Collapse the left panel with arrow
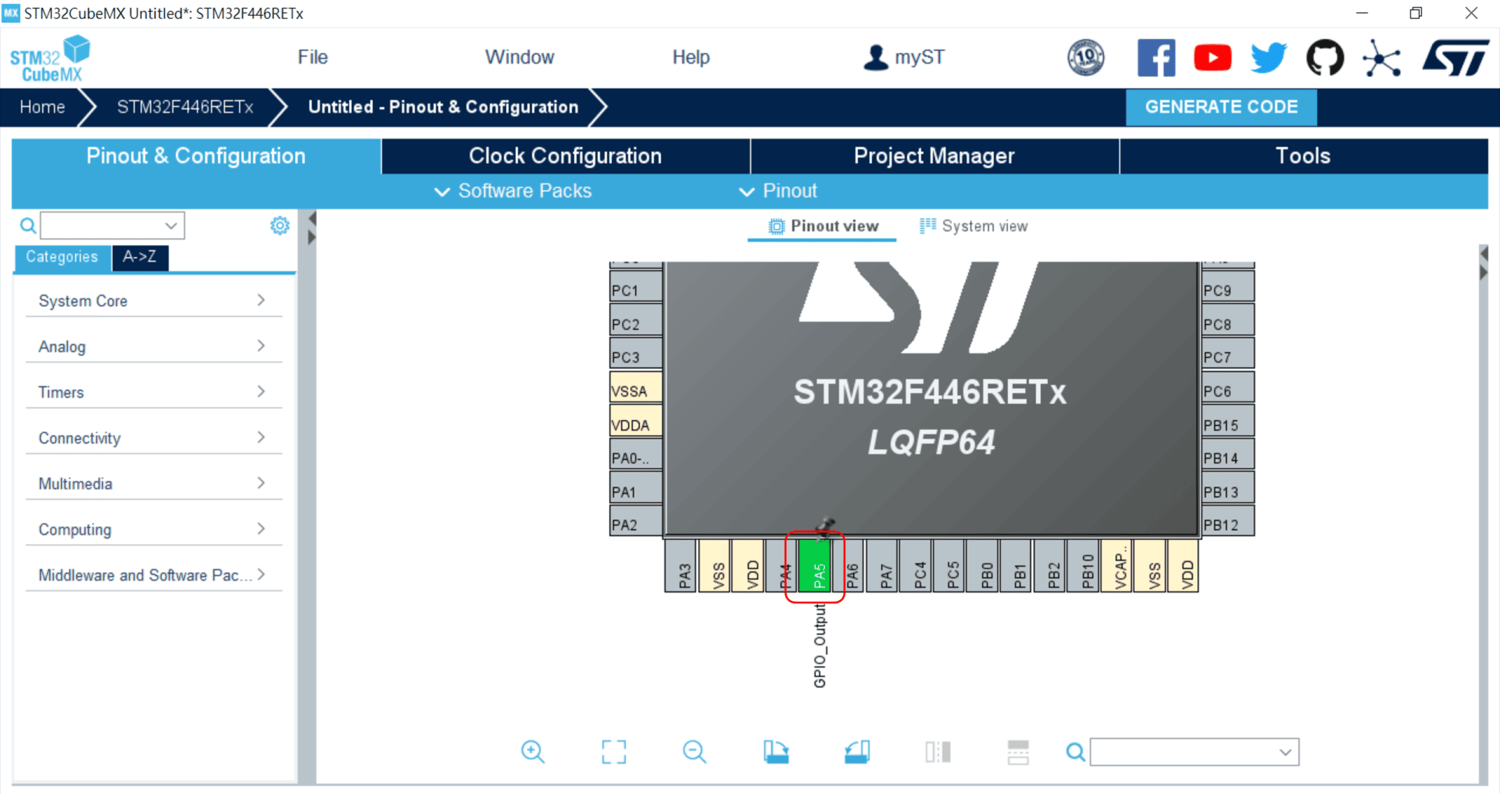 [312, 218]
